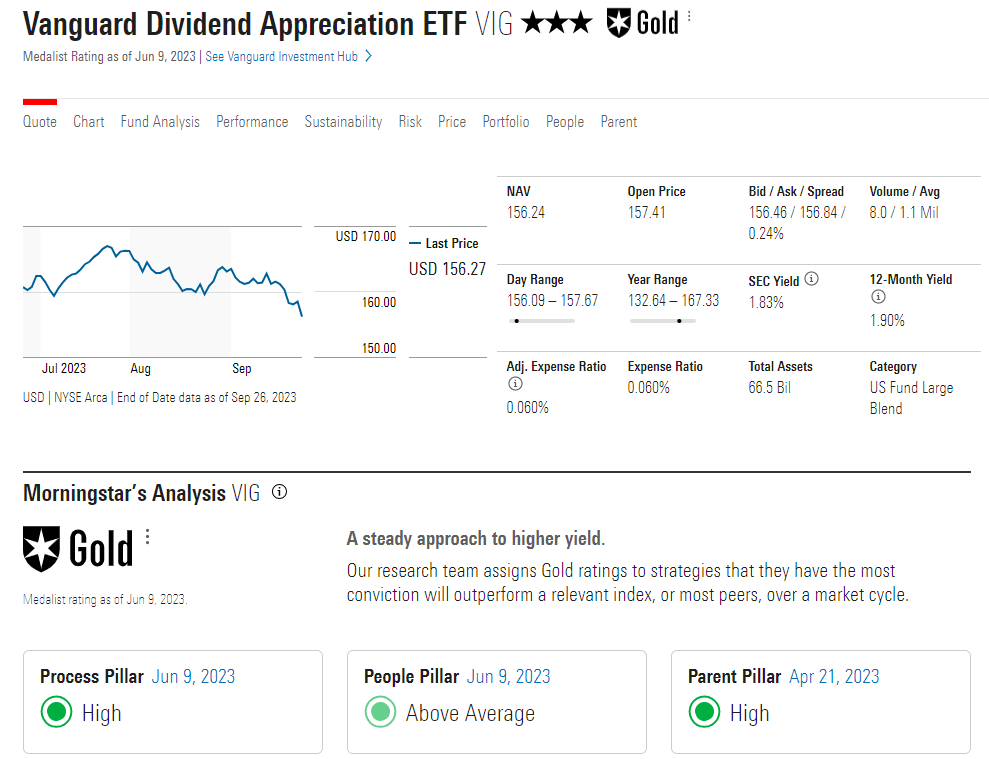989x759 pixels.
Task: Open the Sustainability tab
Action: [x=342, y=121]
